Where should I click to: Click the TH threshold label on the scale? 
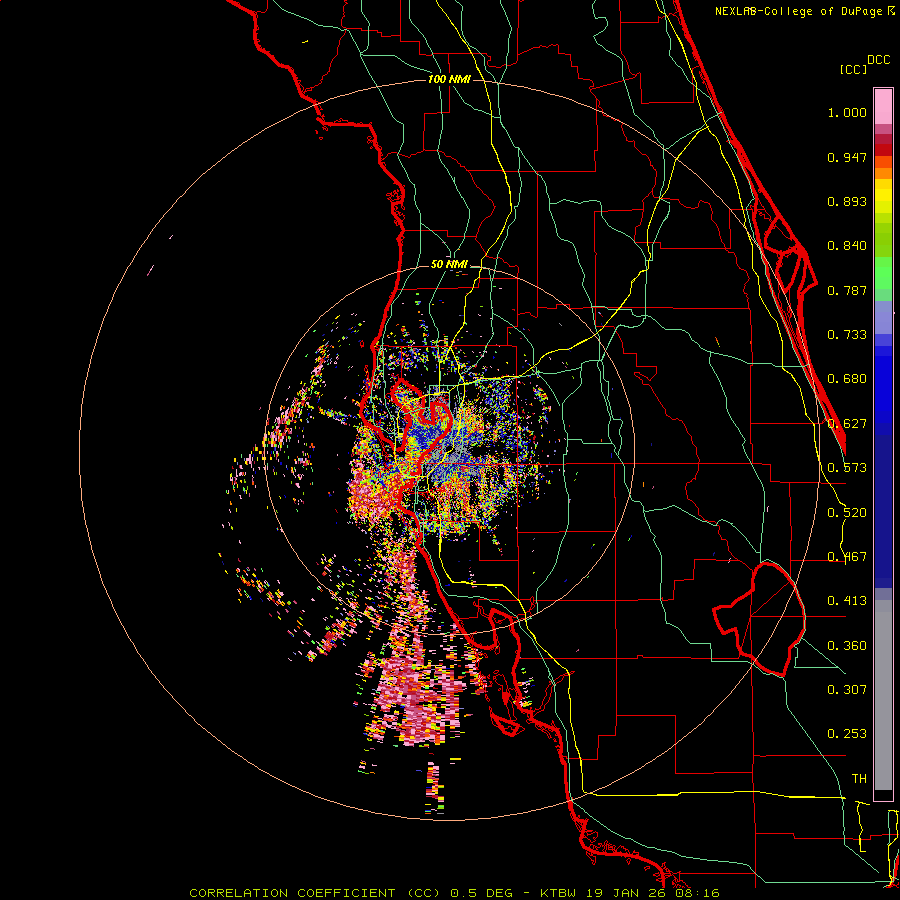859,779
